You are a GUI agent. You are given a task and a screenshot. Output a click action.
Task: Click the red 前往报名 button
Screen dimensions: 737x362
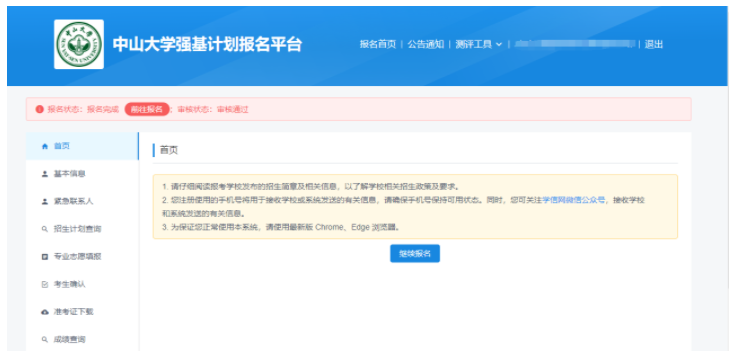pos(147,110)
